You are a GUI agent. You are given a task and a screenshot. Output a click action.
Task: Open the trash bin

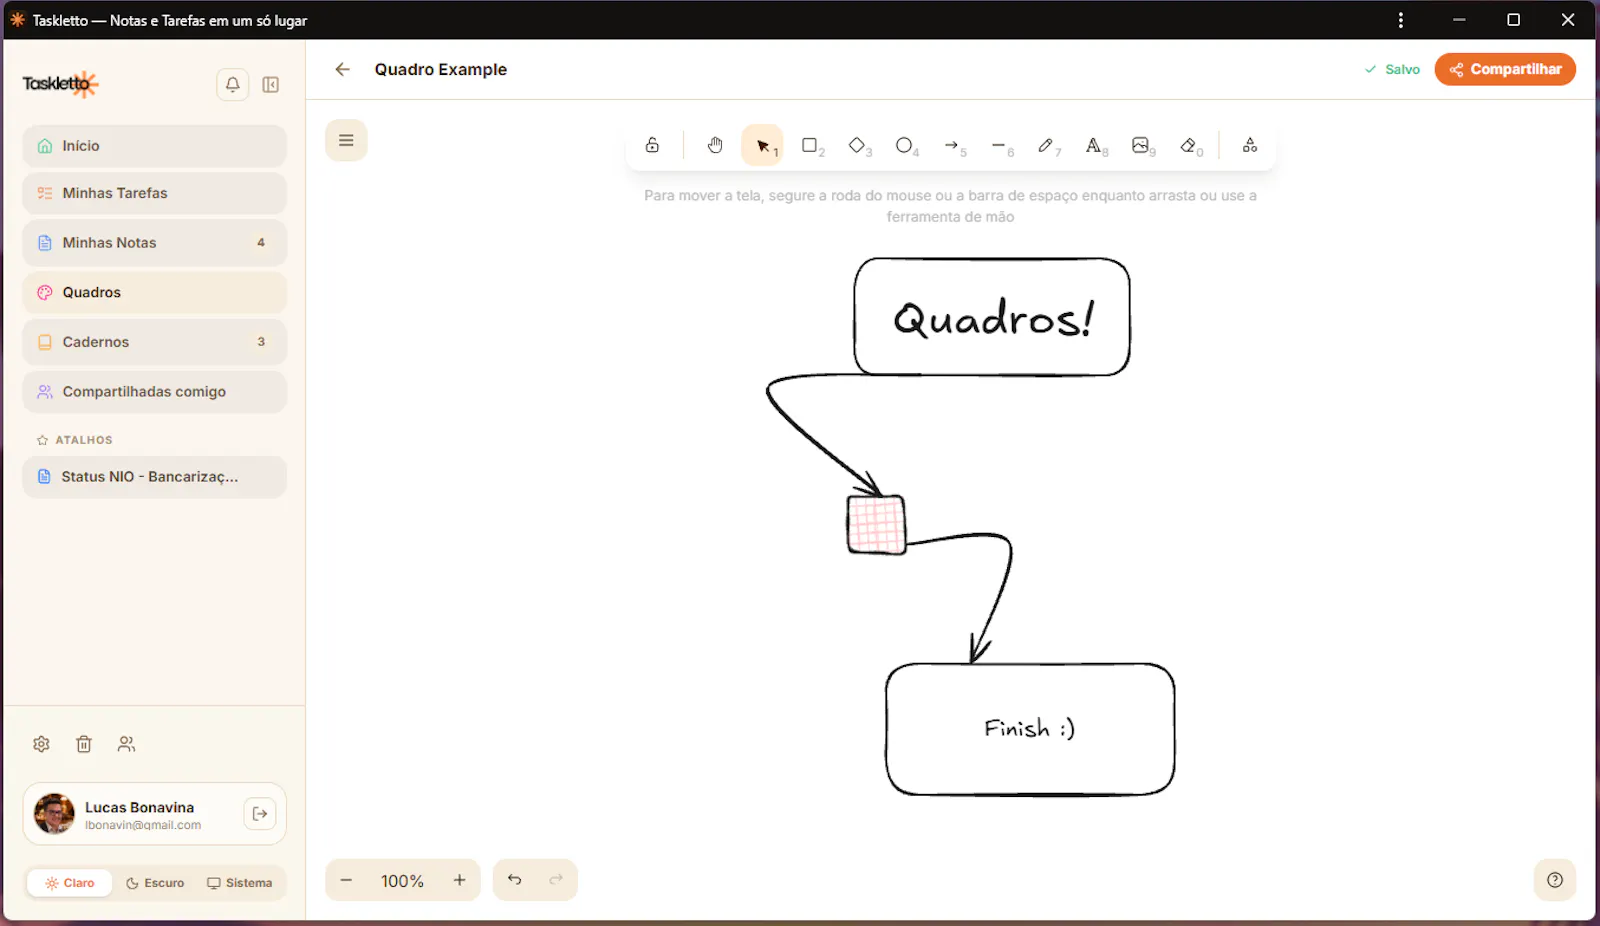[x=84, y=744]
